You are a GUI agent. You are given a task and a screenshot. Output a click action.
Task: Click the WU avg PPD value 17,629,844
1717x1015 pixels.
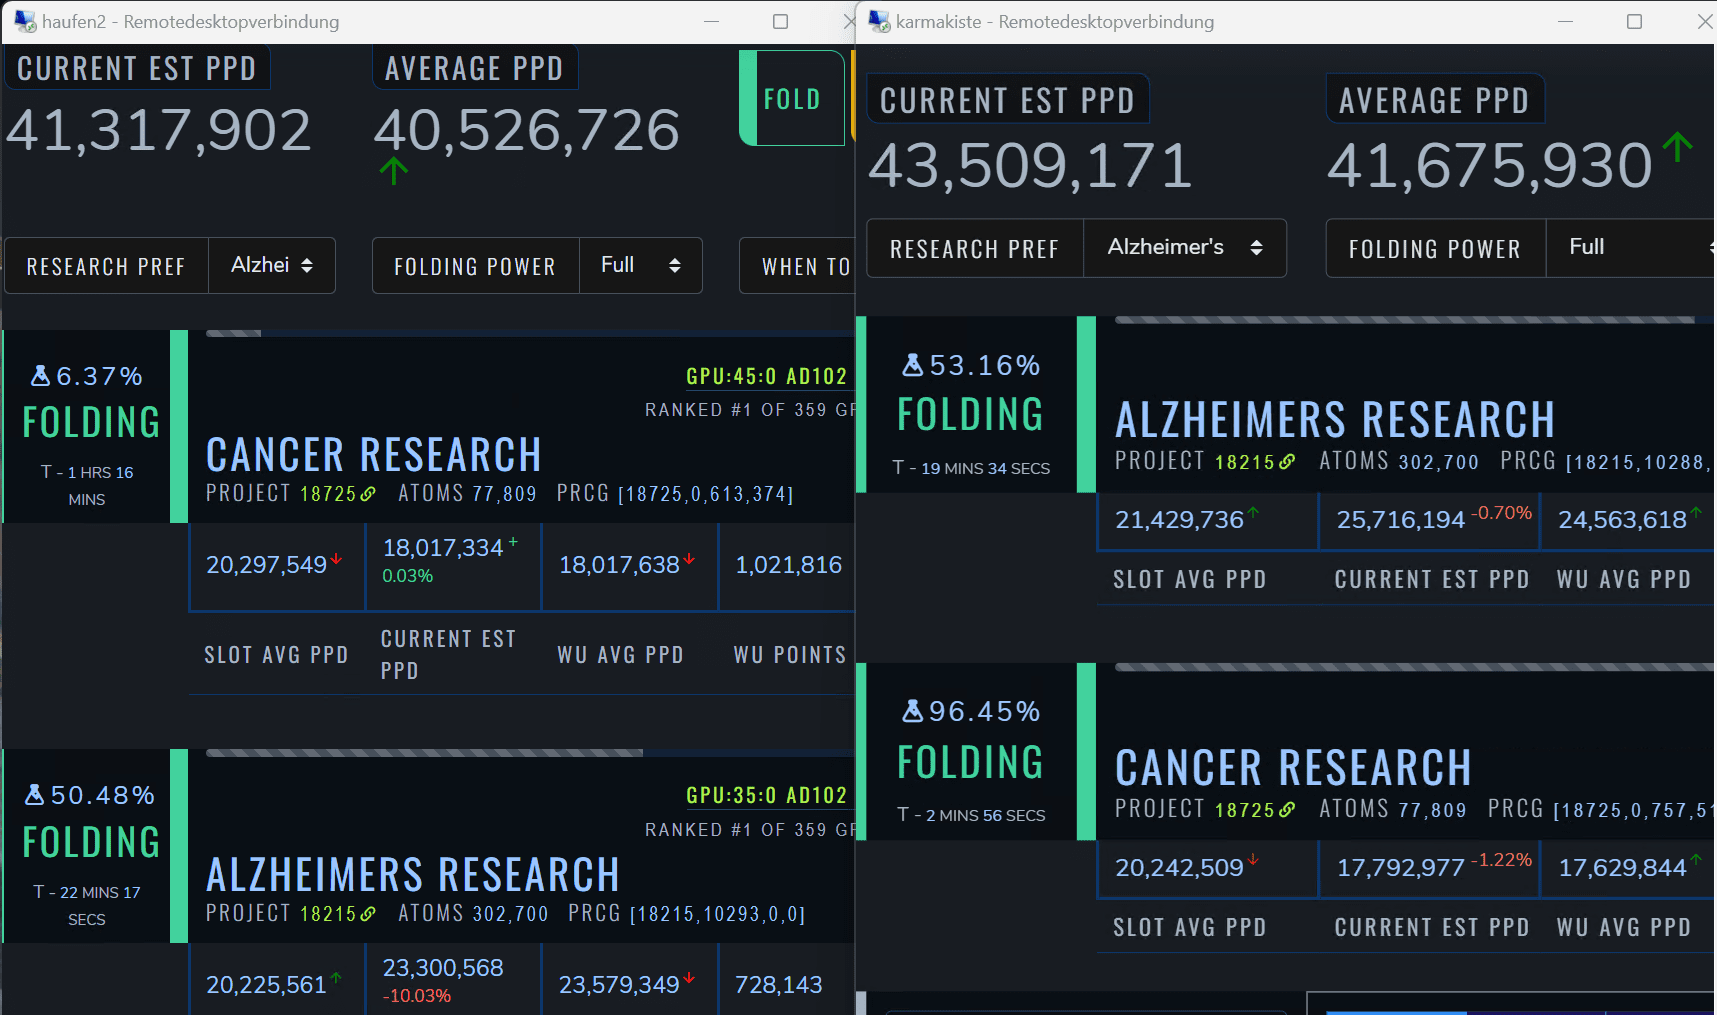[x=1623, y=868]
